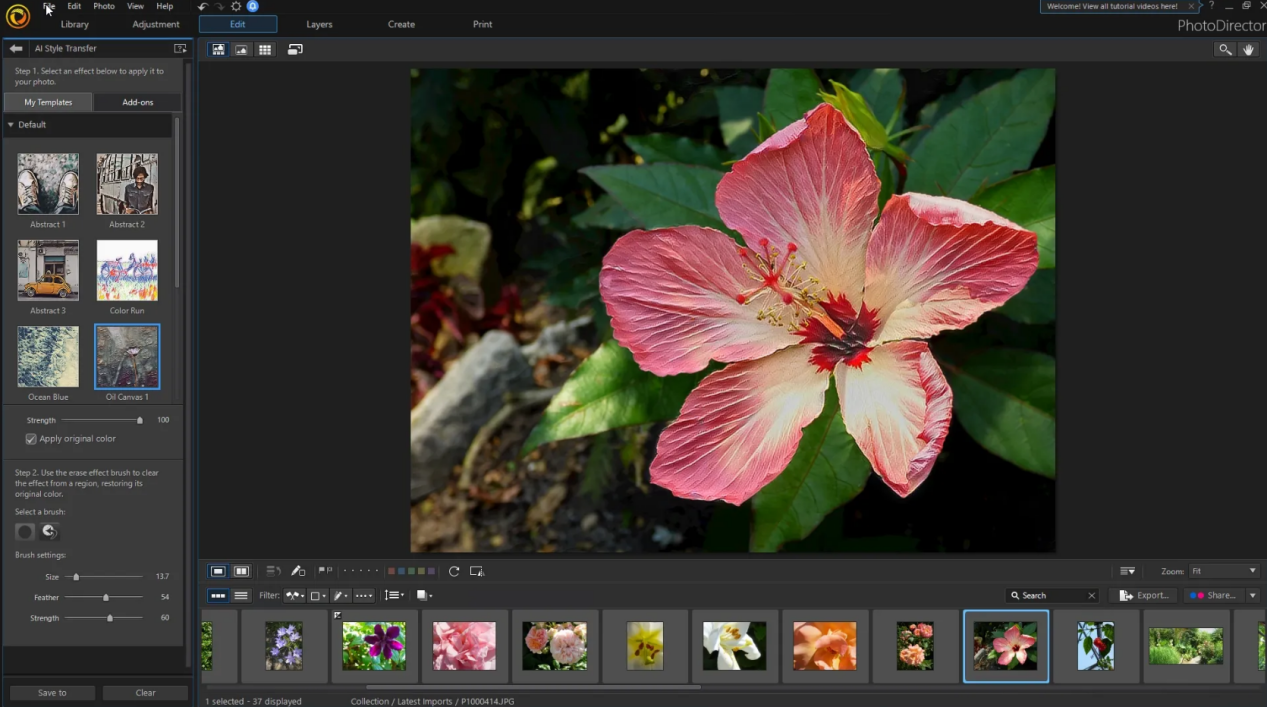
Task: Collapse the Default templates section
Action: [x=11, y=125]
